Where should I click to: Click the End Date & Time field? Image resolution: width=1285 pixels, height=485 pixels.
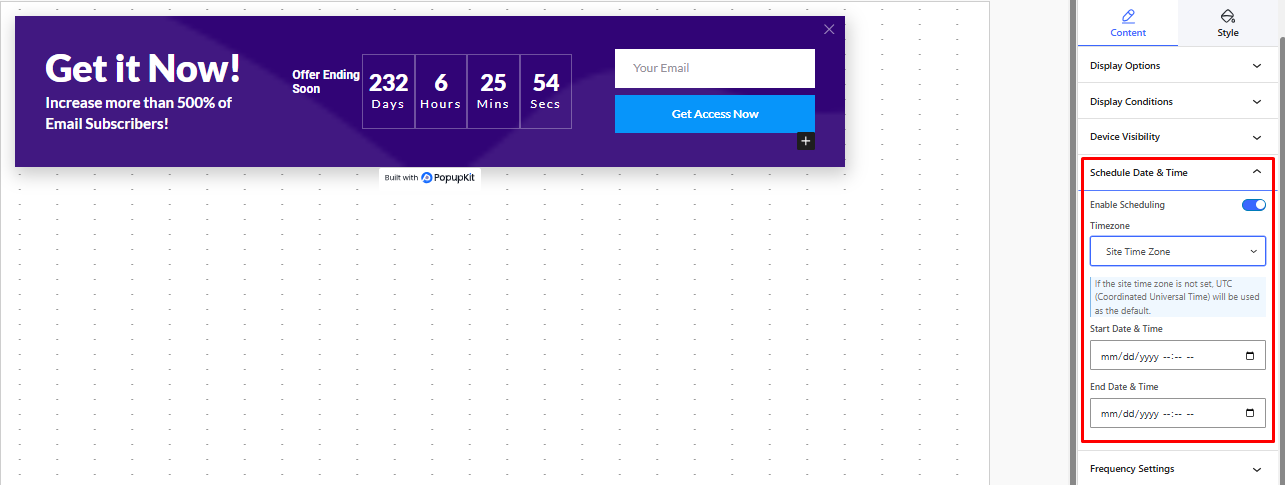click(x=1177, y=413)
